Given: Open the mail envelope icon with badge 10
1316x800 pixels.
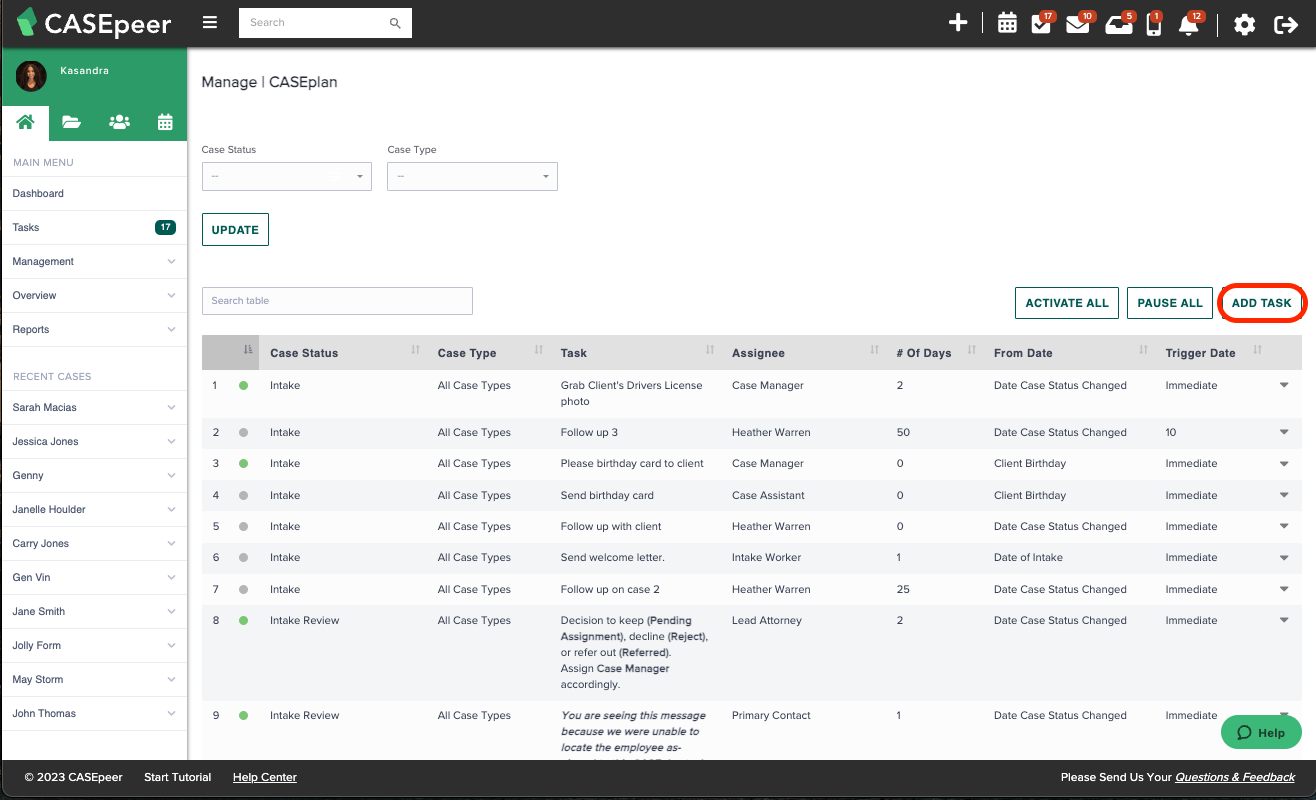Looking at the screenshot, I should [1077, 25].
